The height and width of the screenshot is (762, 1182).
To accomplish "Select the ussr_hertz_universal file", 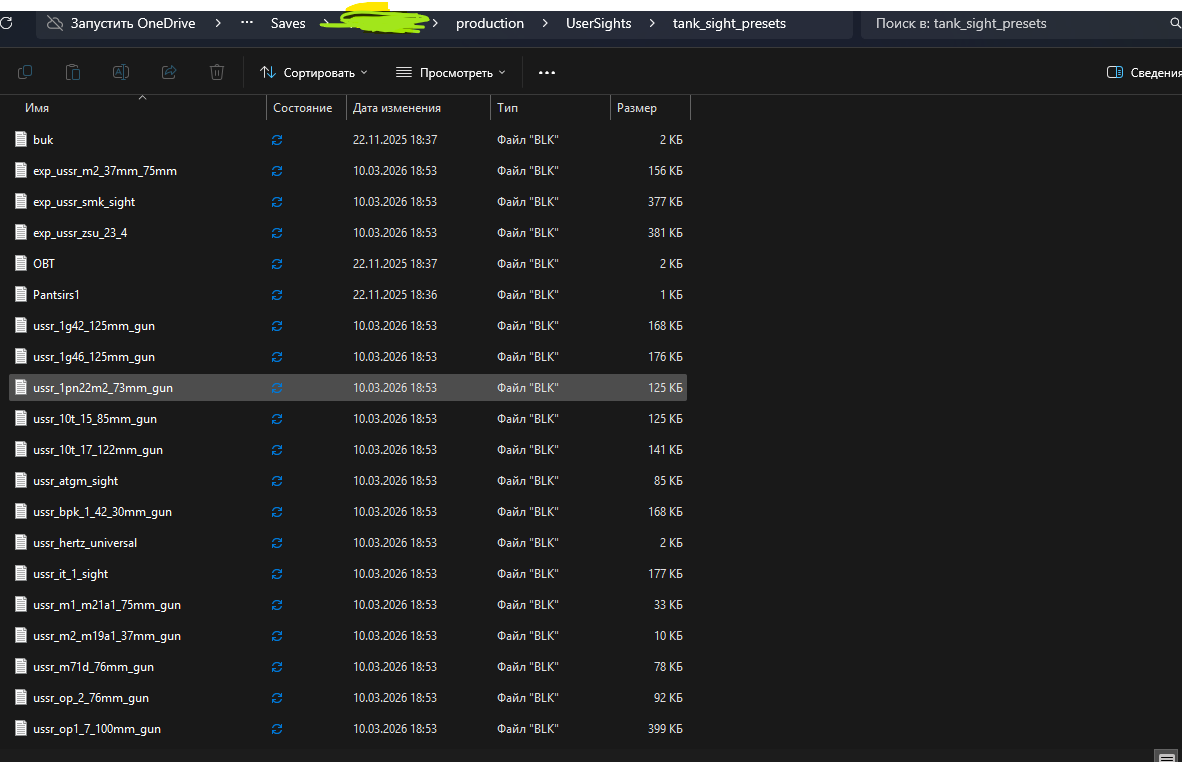I will (x=85, y=543).
